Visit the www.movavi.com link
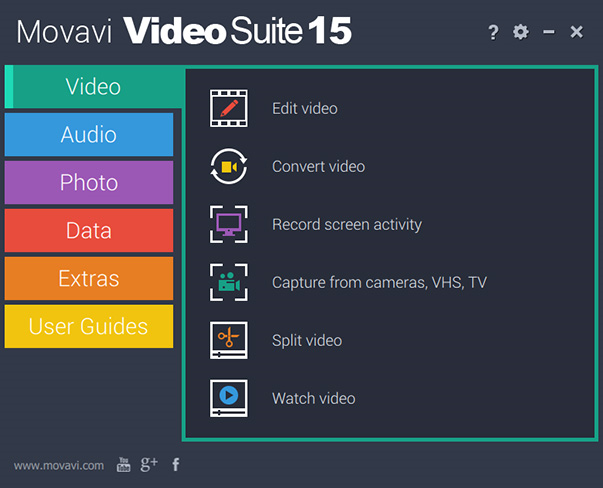The width and height of the screenshot is (603, 488). [59, 466]
